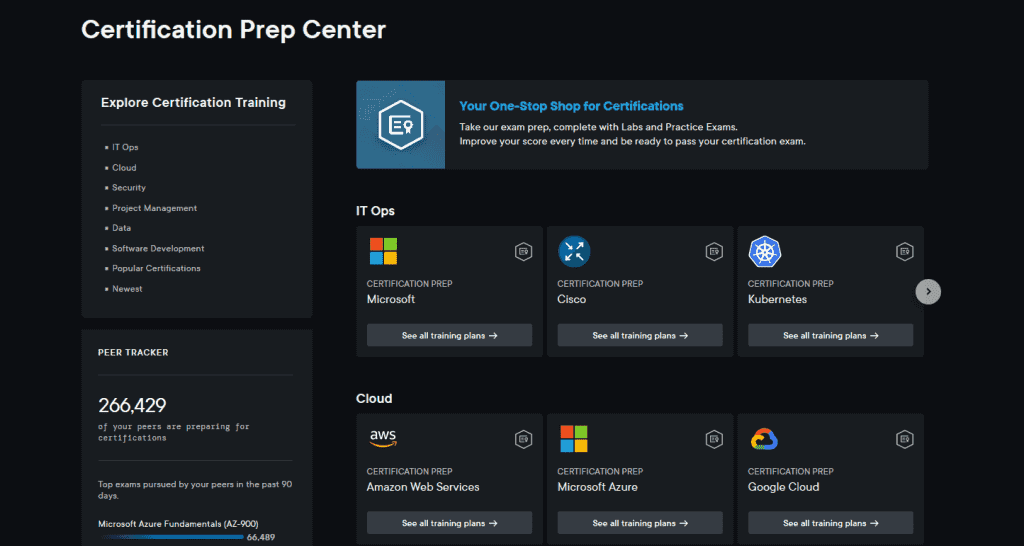The image size is (1024, 546).
Task: Open IT Ops in the Explore Certification Training list
Action: coord(125,148)
